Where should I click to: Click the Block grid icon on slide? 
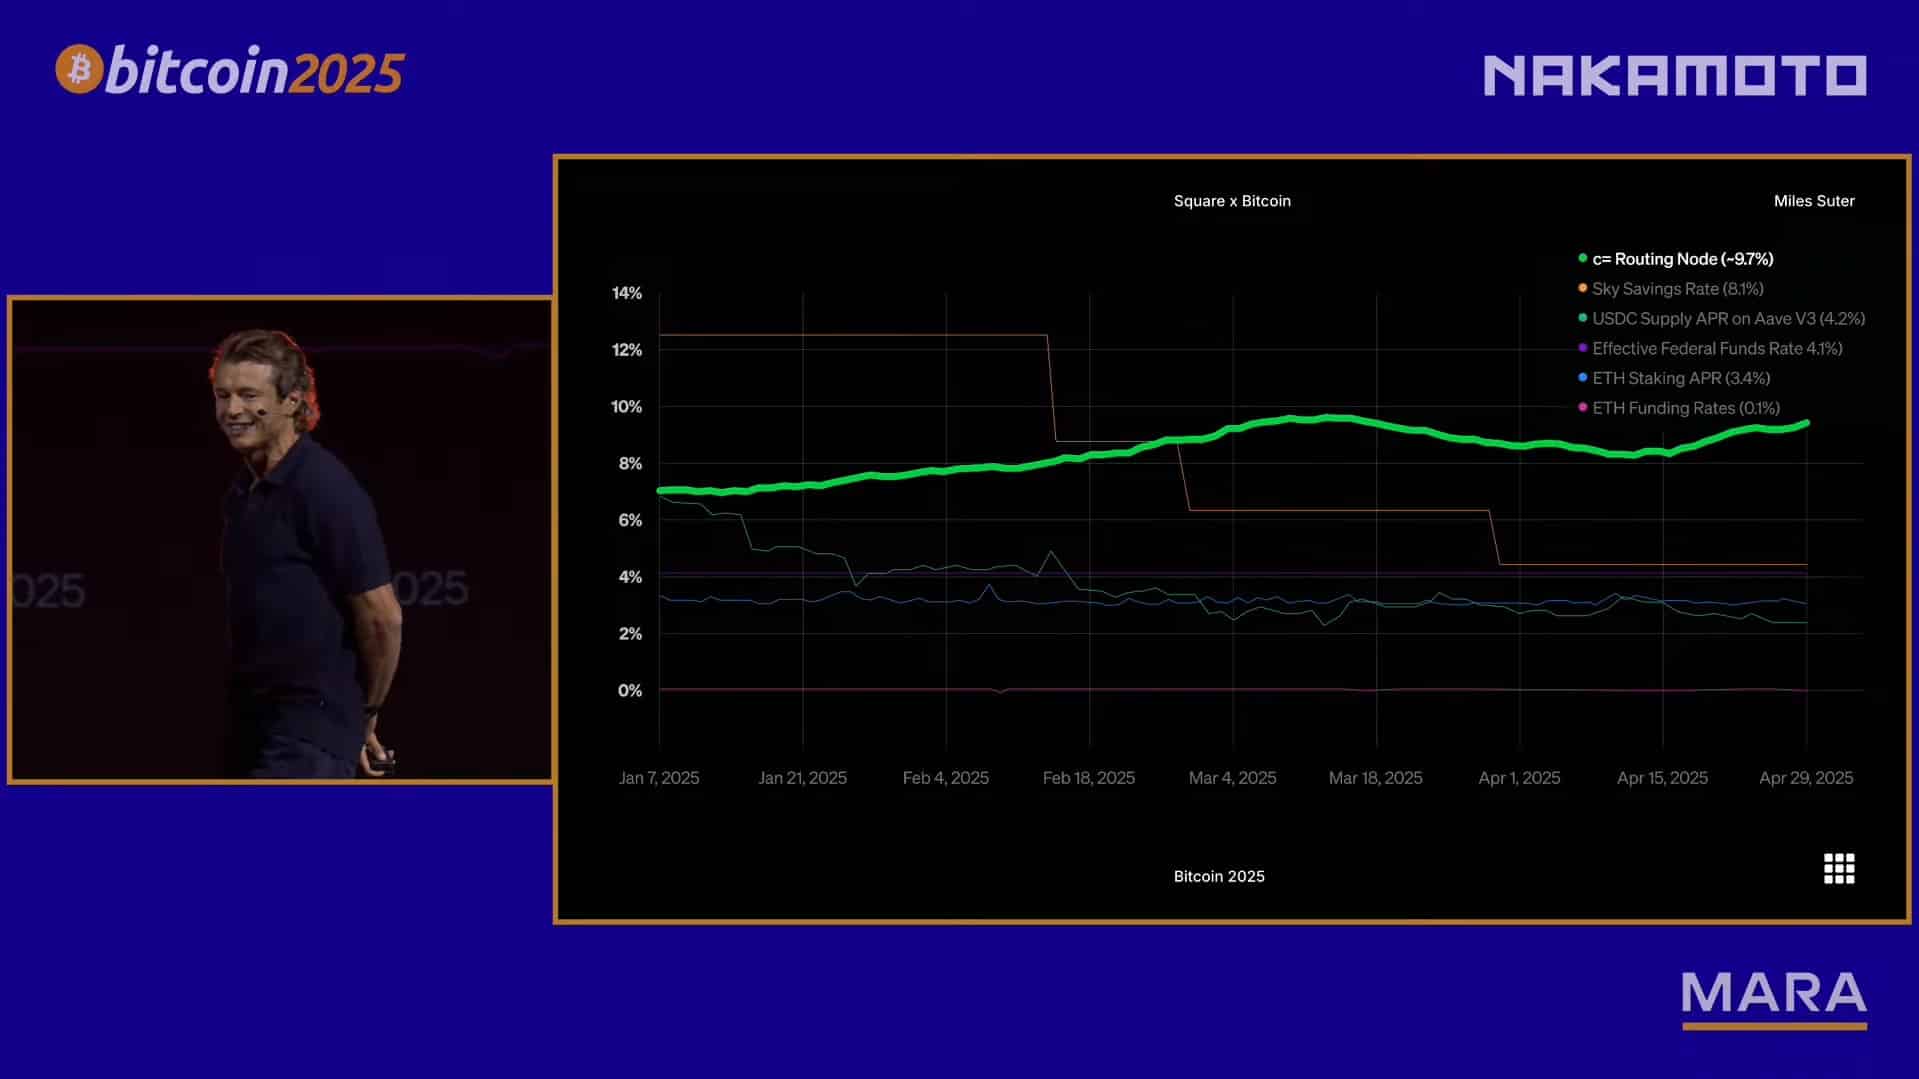point(1839,868)
